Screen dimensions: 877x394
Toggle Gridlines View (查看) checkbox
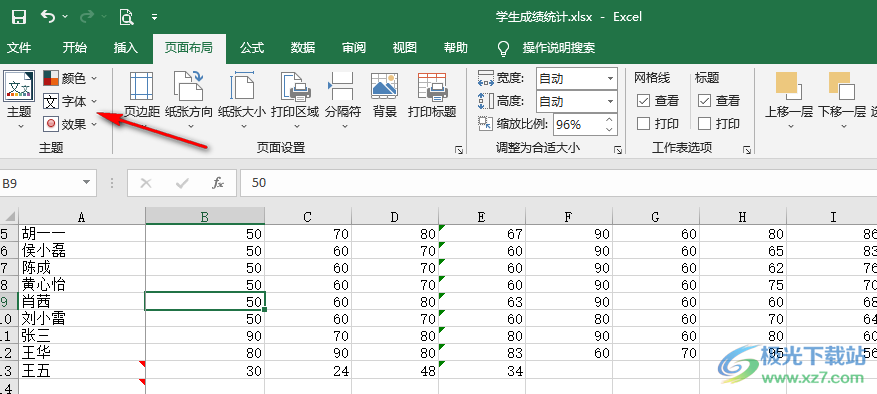click(x=643, y=101)
